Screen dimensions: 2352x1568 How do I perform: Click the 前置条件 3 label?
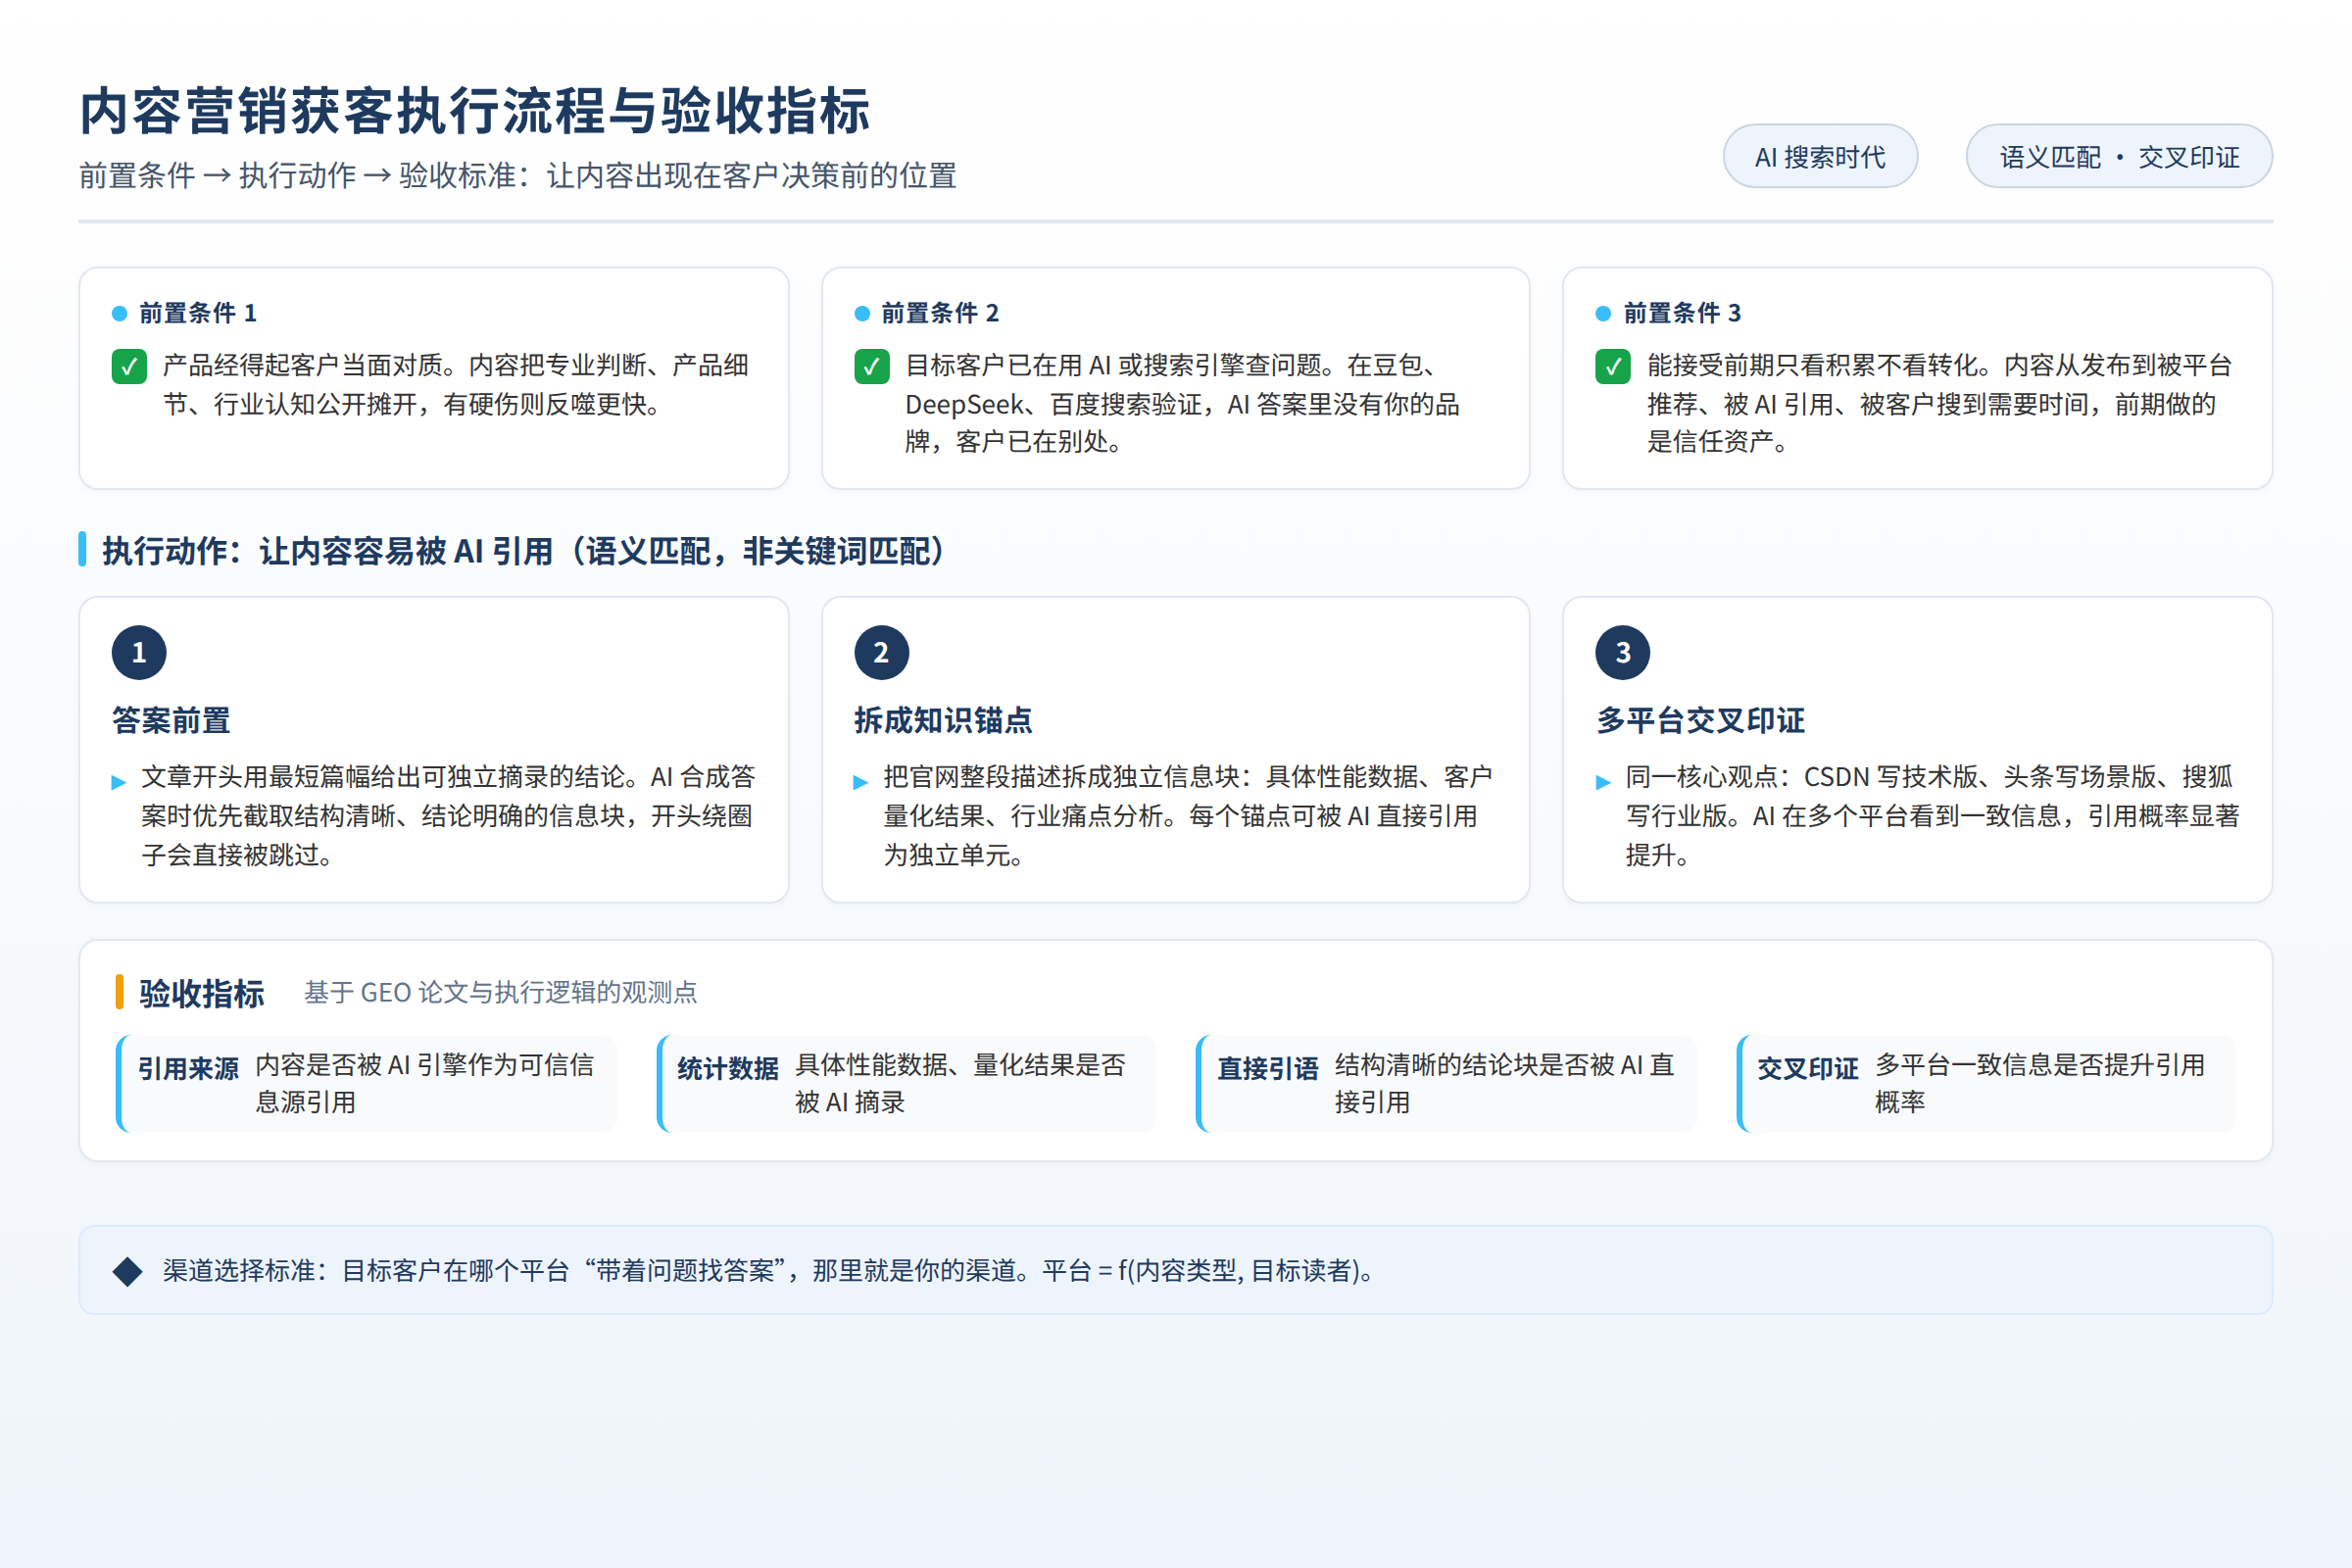point(1682,313)
